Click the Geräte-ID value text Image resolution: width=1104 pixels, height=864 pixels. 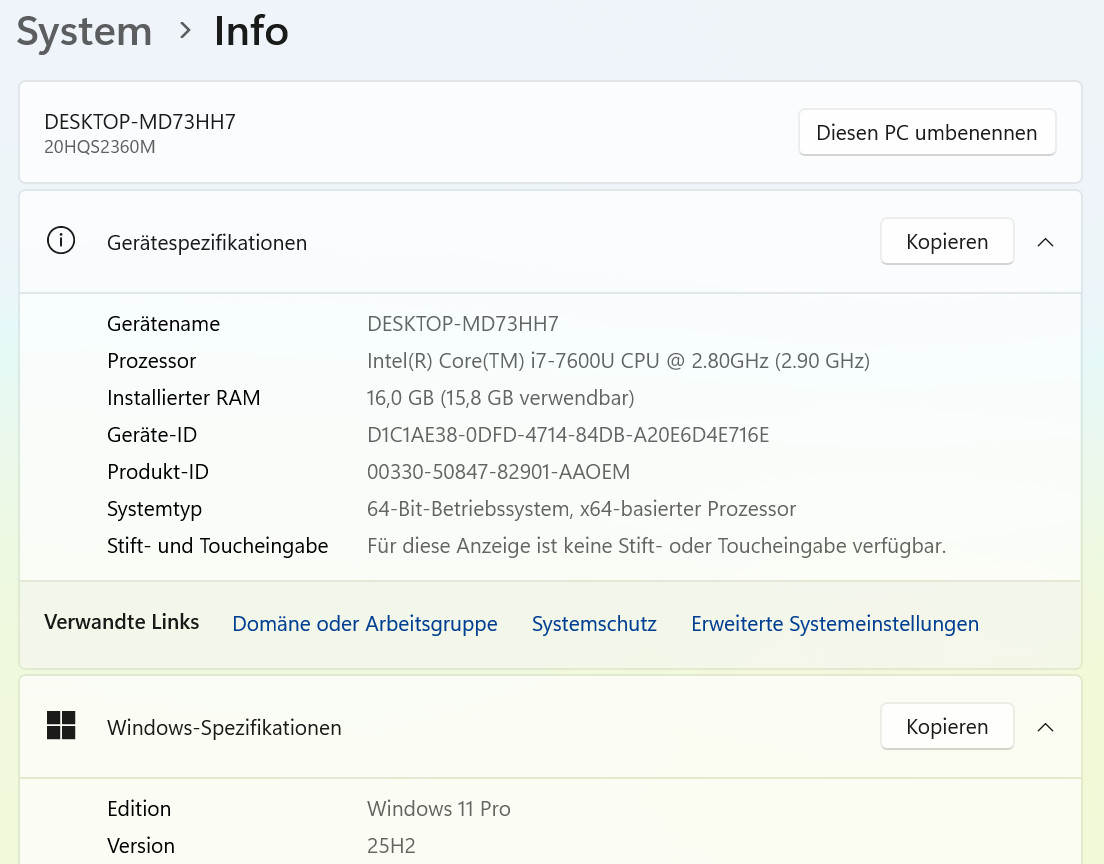click(567, 435)
